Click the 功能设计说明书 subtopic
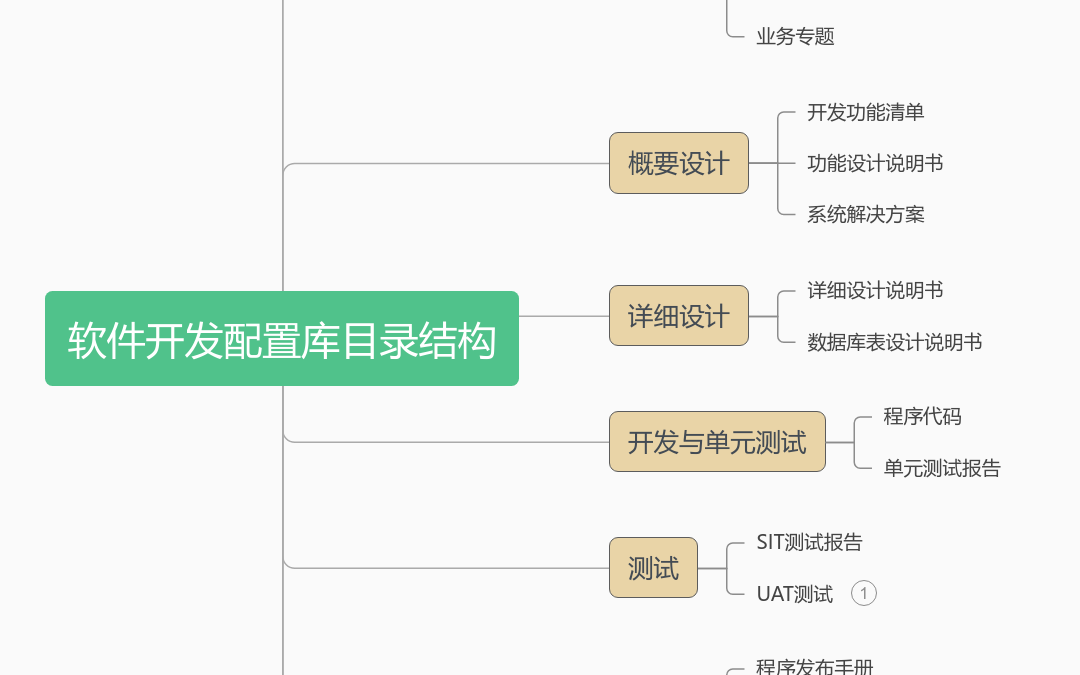 click(x=875, y=163)
